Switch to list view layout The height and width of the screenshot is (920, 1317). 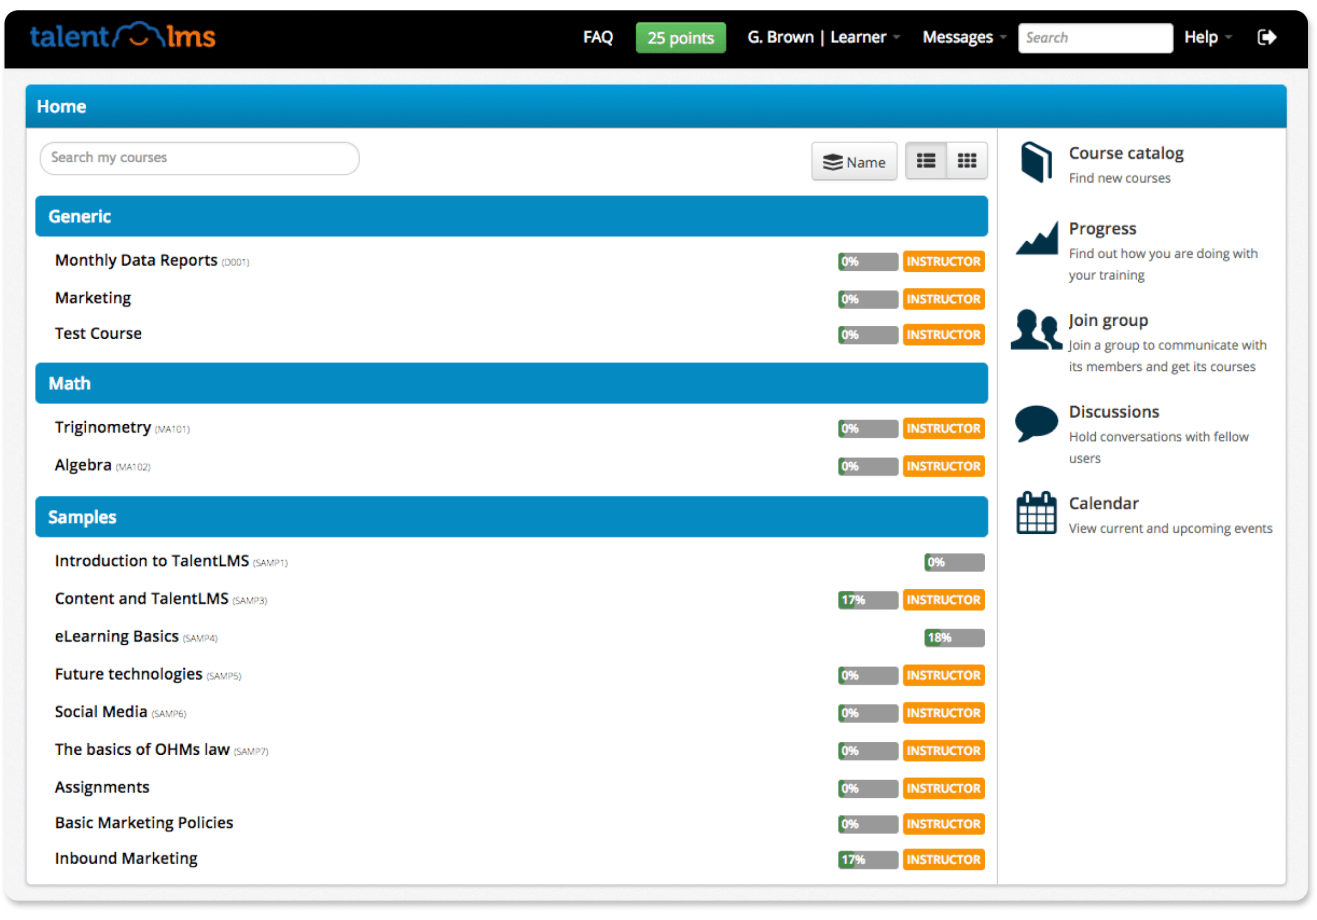point(926,161)
